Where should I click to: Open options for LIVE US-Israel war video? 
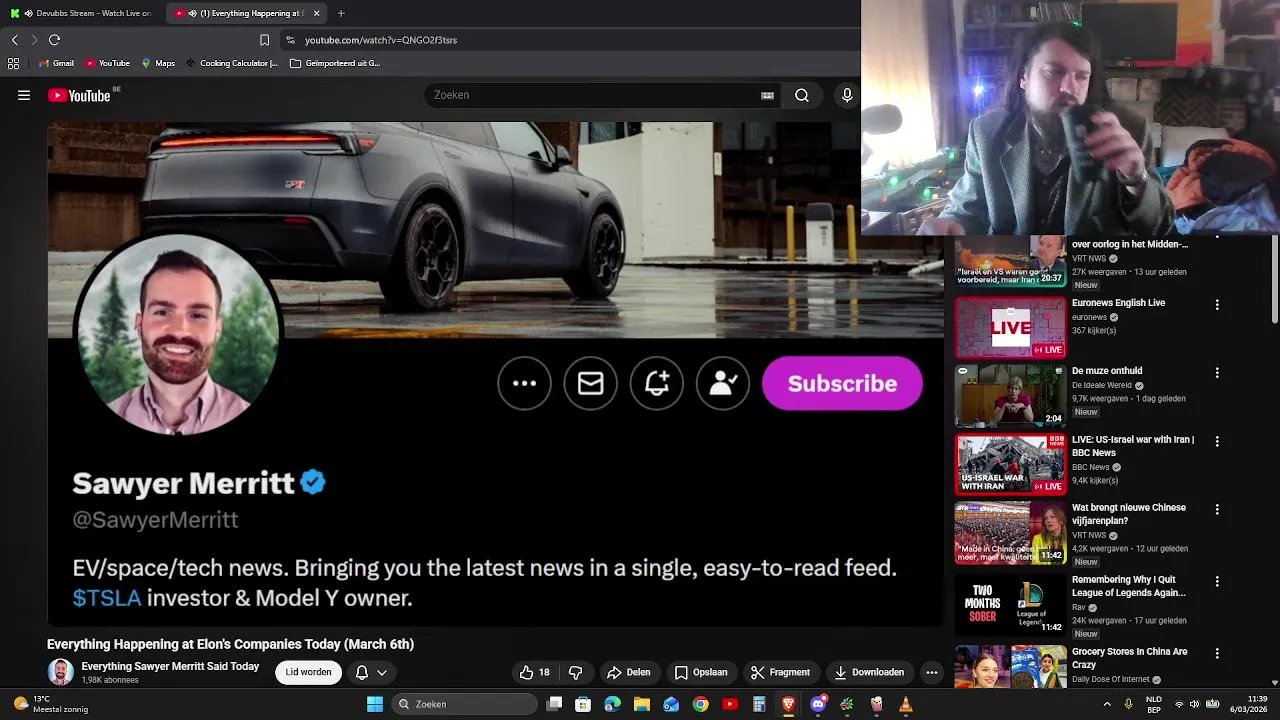tap(1217, 441)
